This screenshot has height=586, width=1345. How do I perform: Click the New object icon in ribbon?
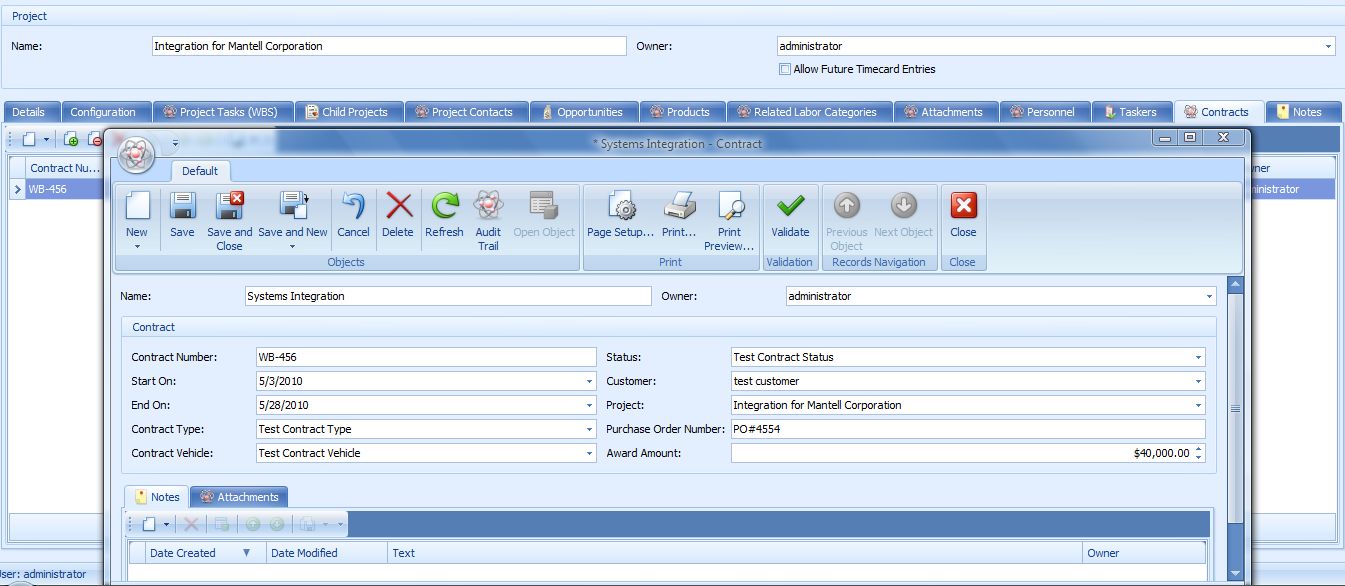point(137,206)
